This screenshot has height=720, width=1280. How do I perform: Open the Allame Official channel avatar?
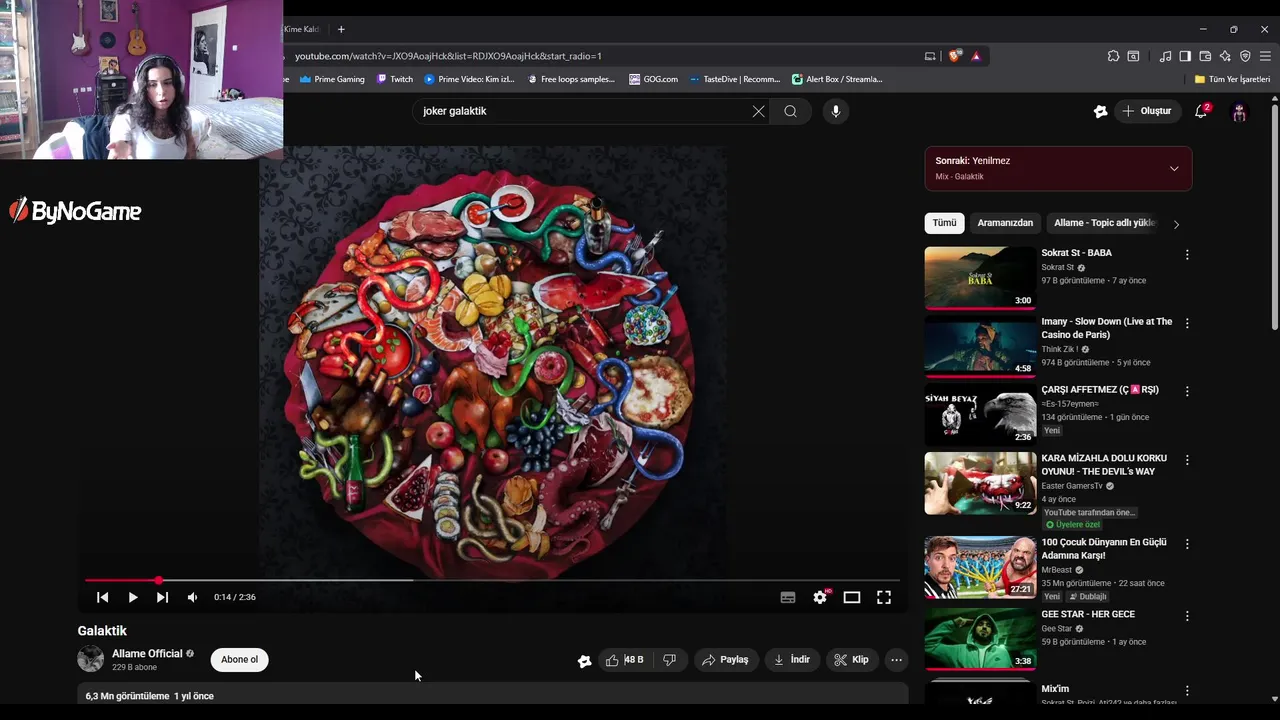click(x=91, y=659)
